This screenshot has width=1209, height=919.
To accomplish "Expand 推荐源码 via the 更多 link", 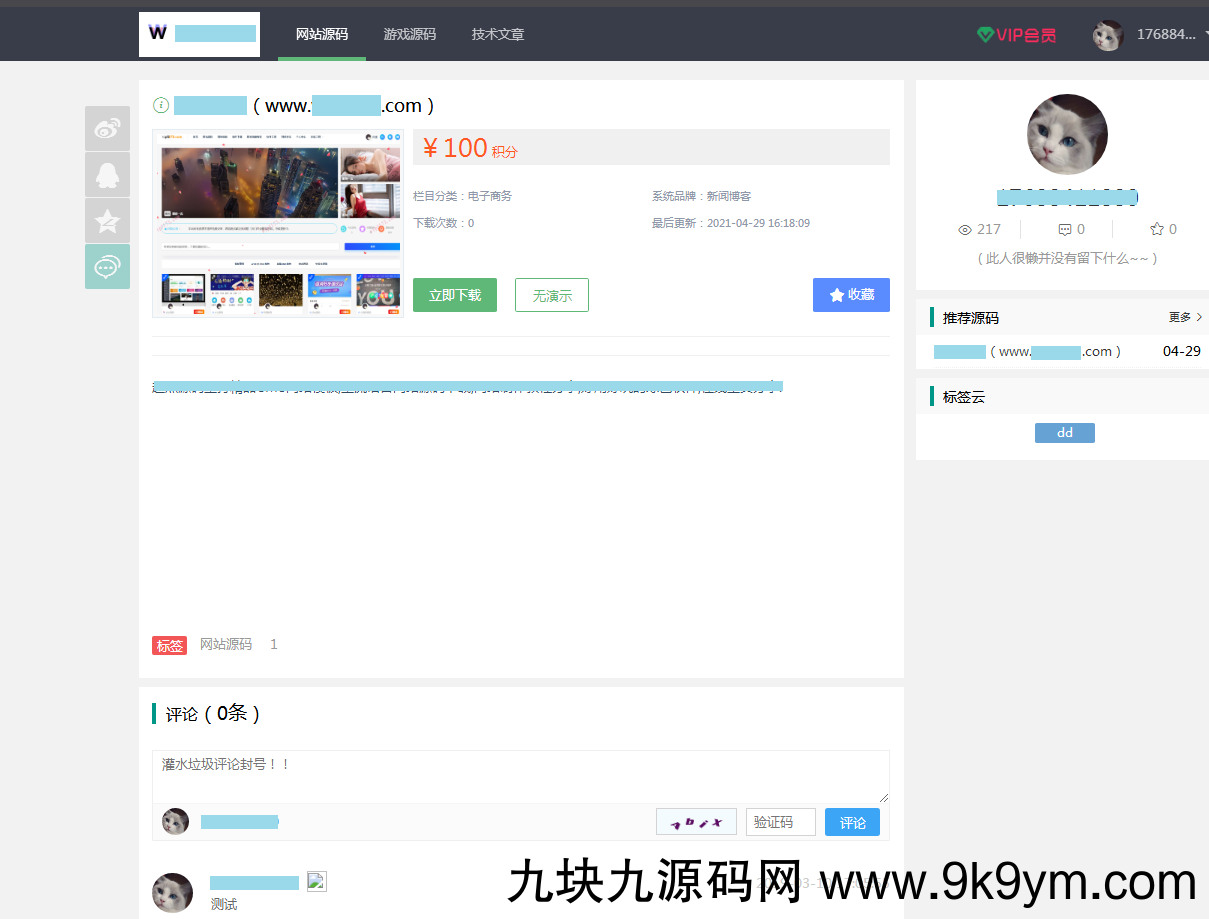I will pyautogui.click(x=1179, y=317).
